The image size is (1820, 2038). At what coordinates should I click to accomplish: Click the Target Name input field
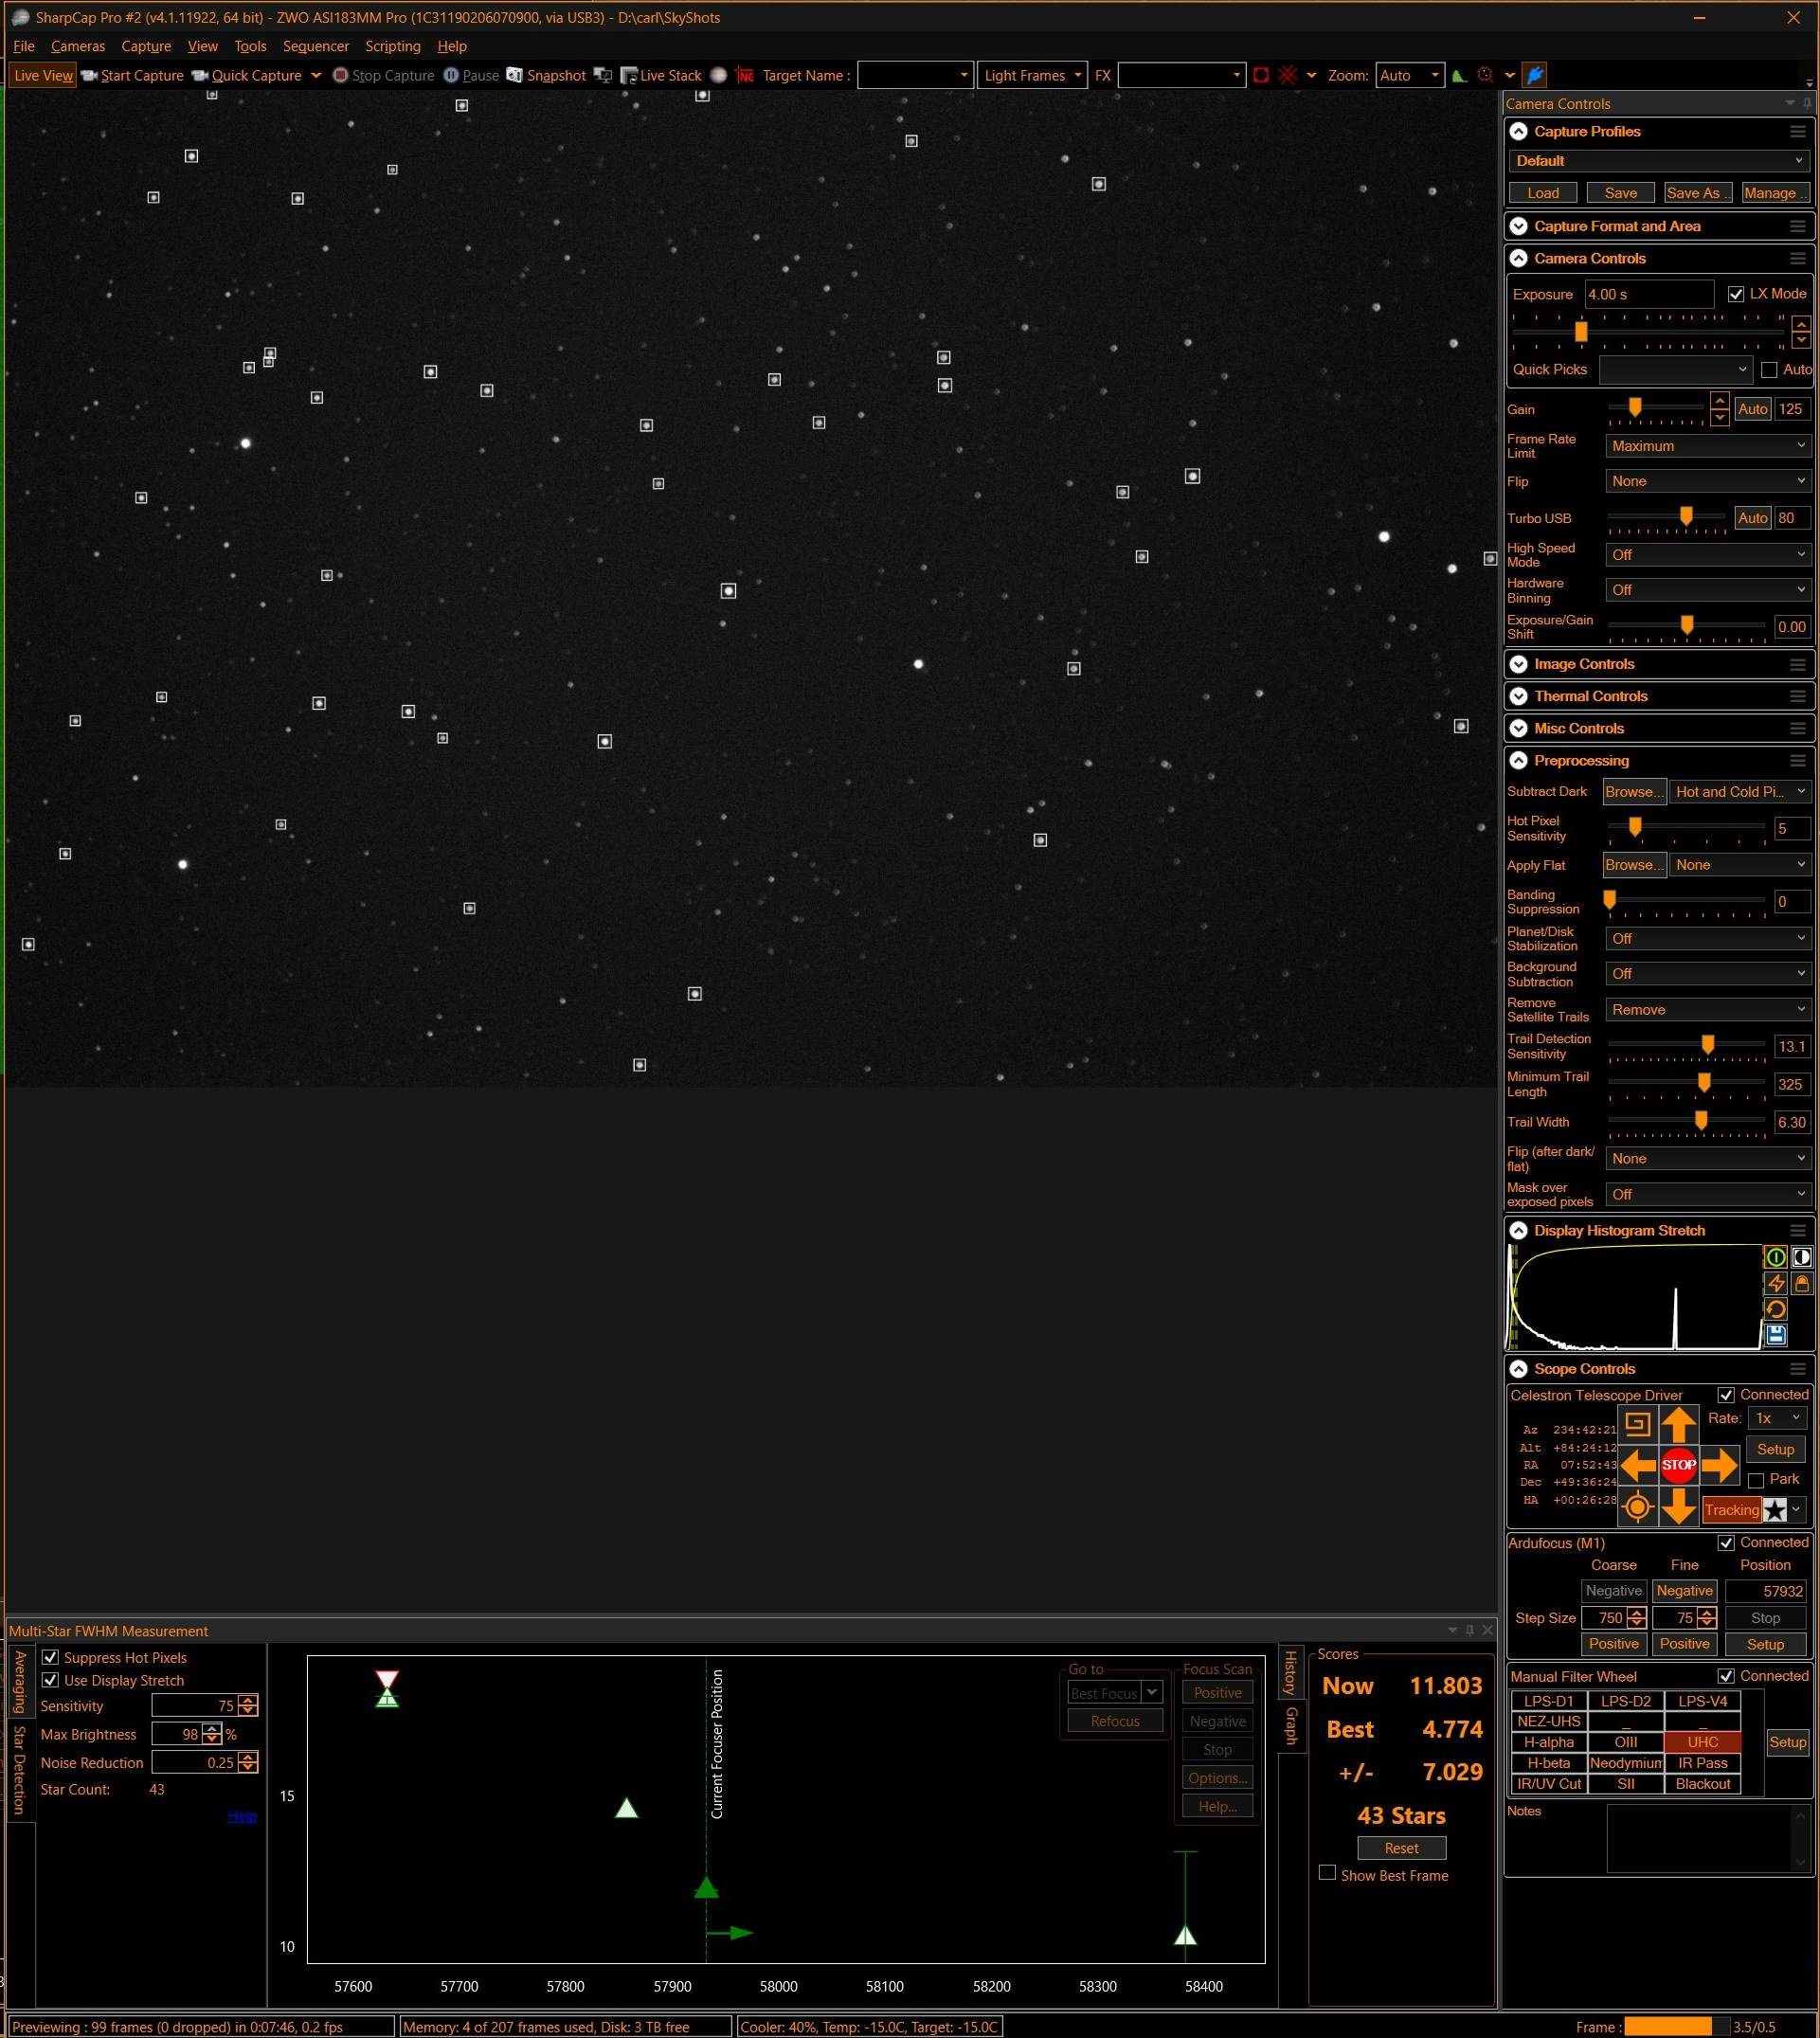pyautogui.click(x=915, y=74)
